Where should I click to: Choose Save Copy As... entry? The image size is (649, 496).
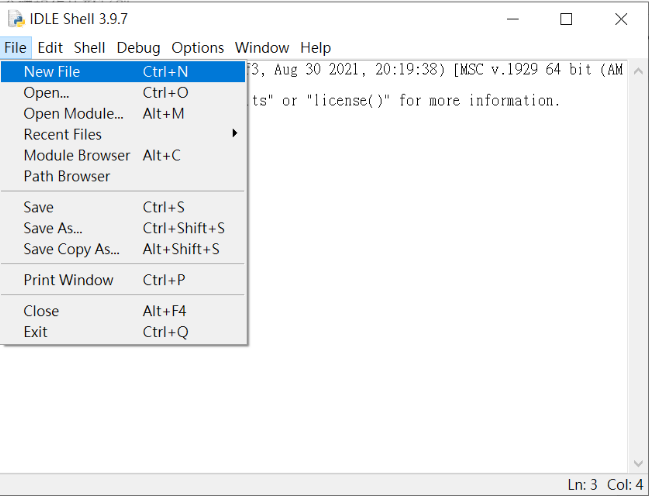123,249
